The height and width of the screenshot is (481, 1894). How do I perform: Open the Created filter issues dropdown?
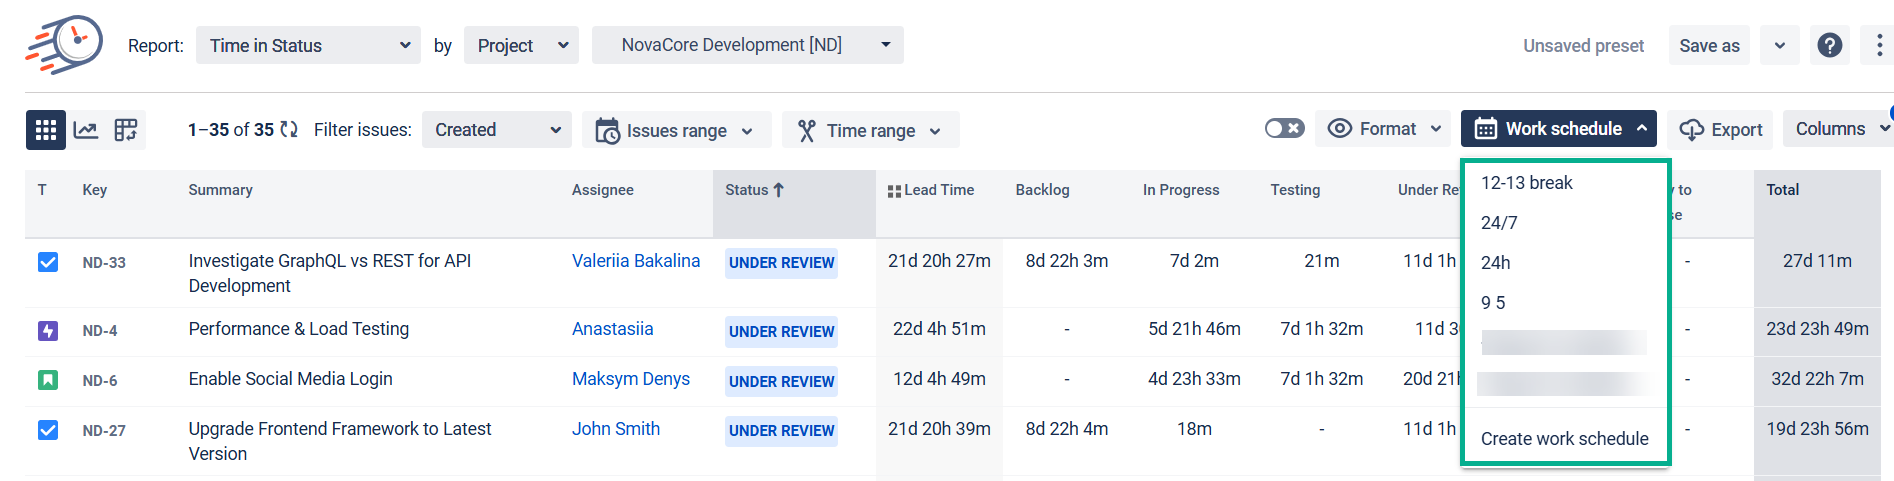(496, 130)
